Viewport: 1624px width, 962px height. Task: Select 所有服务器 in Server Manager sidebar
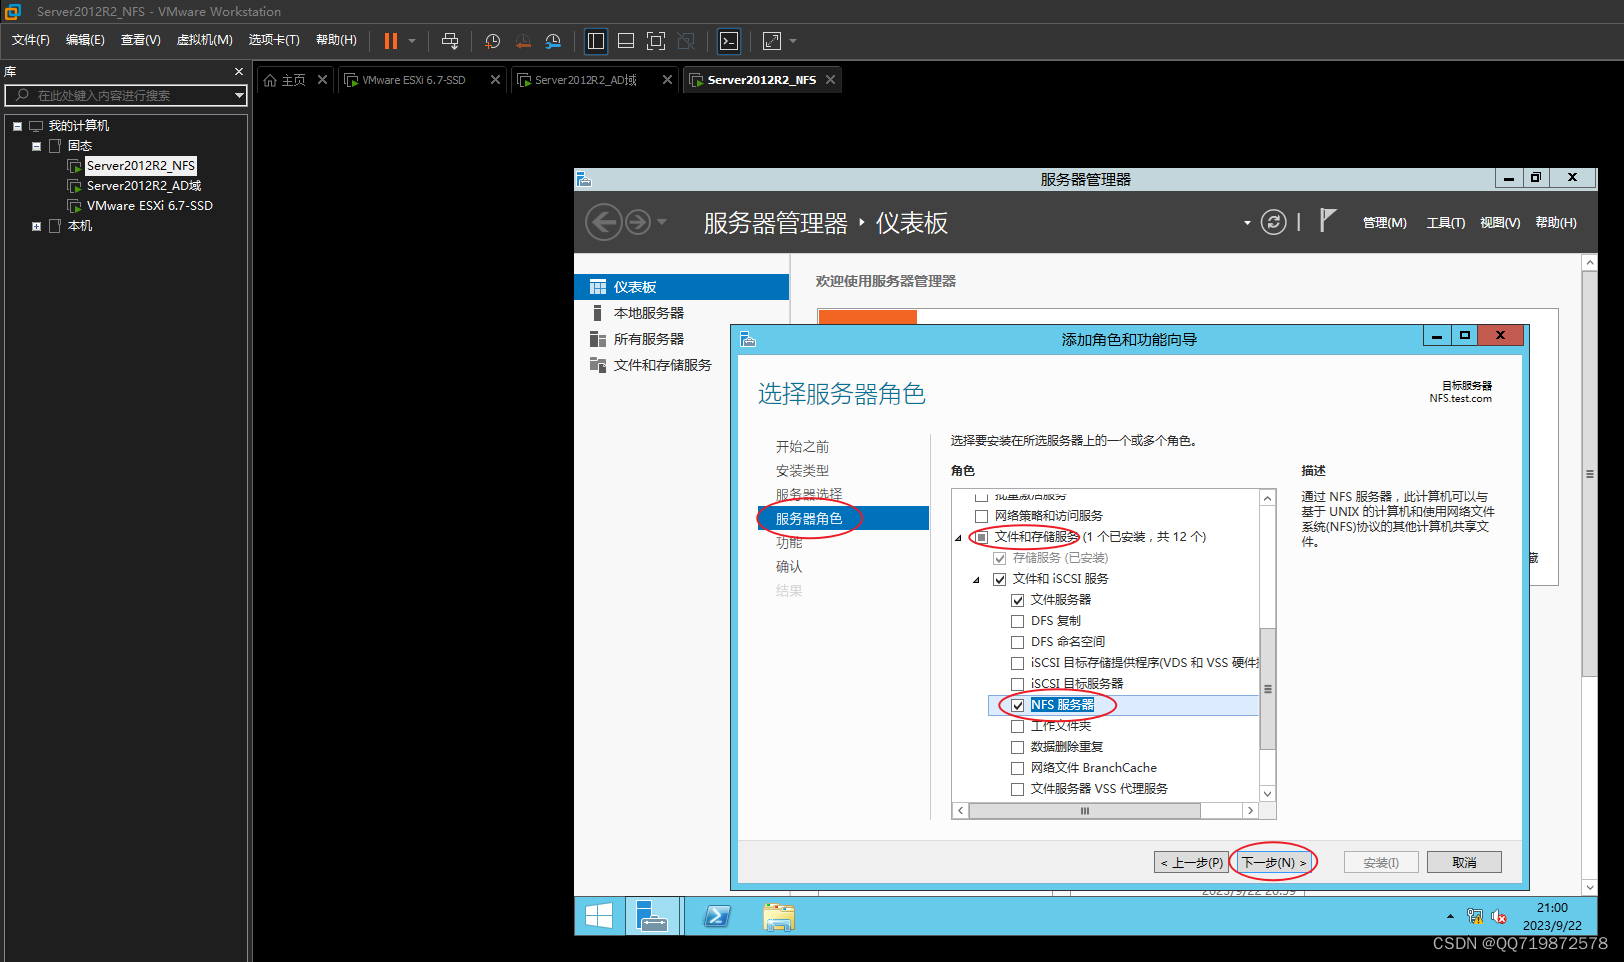[648, 339]
